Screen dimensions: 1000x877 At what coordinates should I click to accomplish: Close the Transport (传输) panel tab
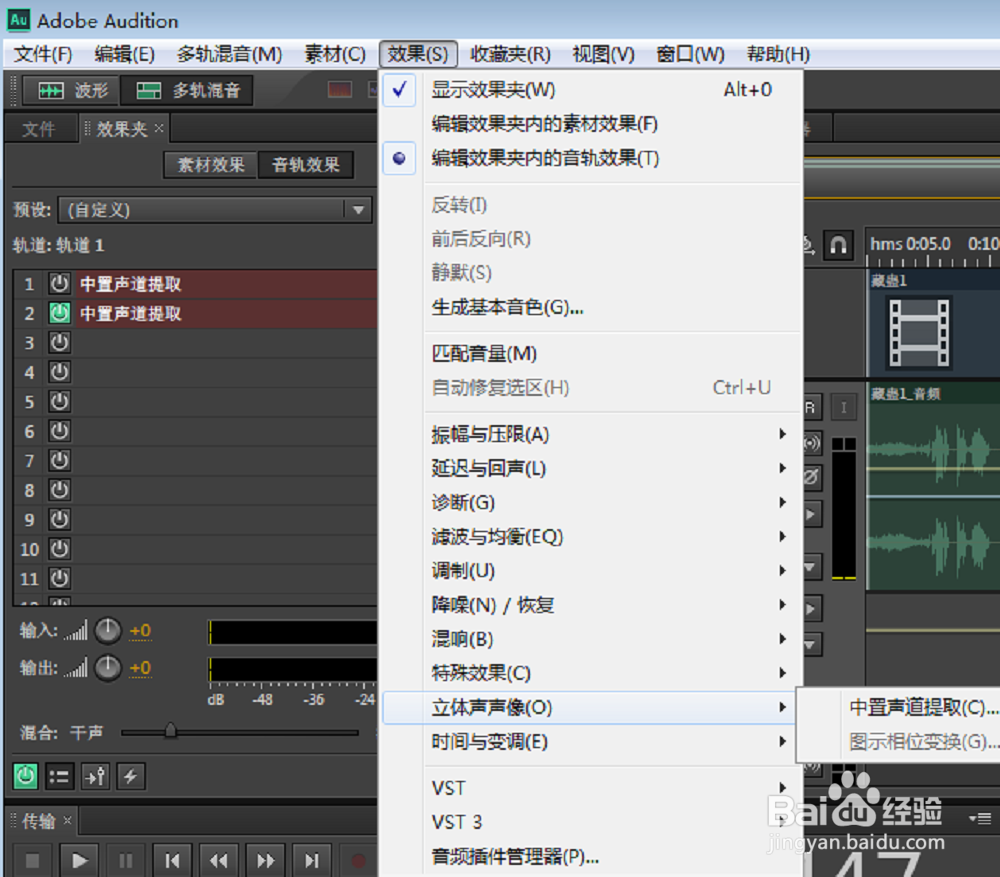[67, 820]
